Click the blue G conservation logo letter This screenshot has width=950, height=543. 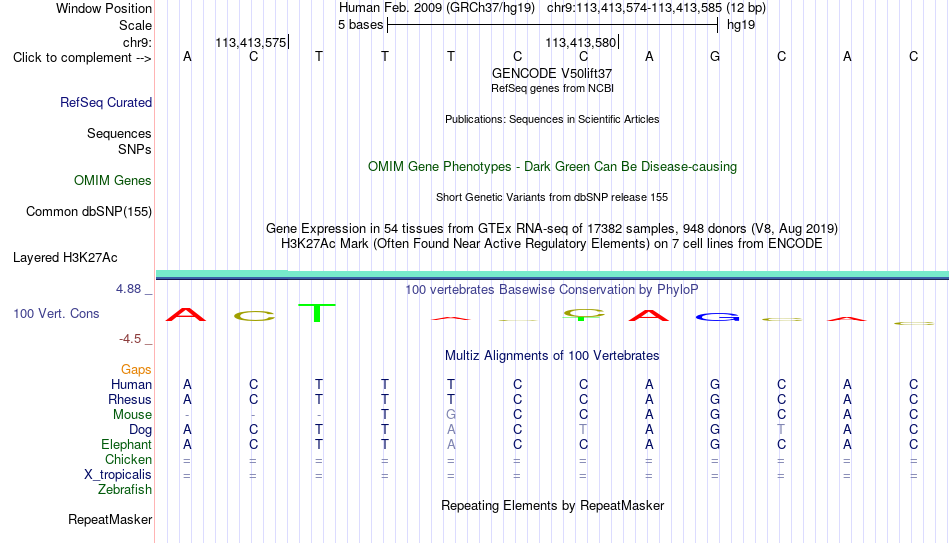(717, 317)
